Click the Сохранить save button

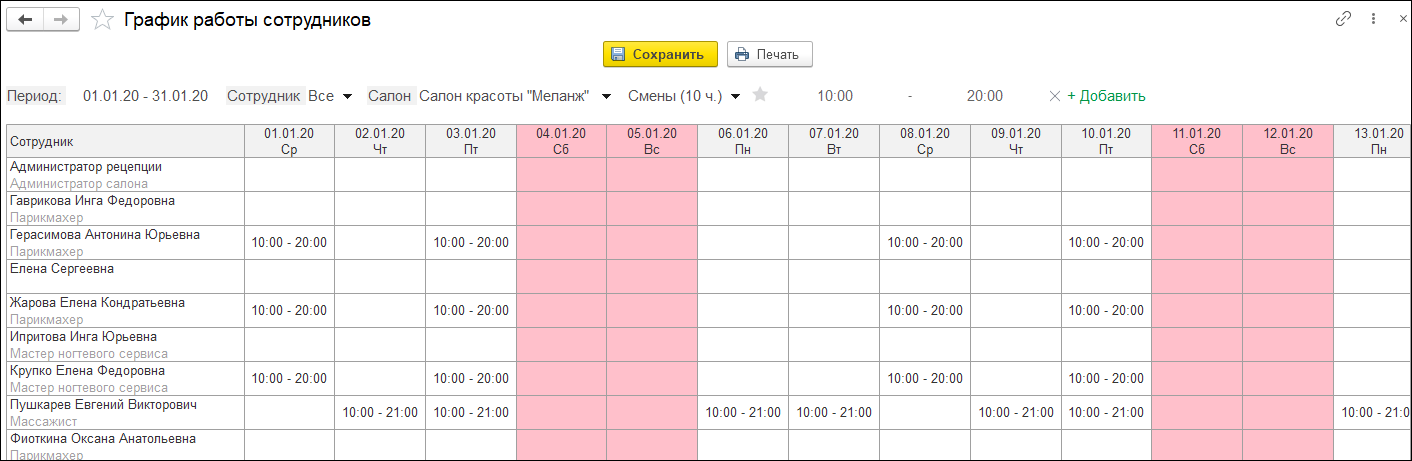(x=660, y=54)
